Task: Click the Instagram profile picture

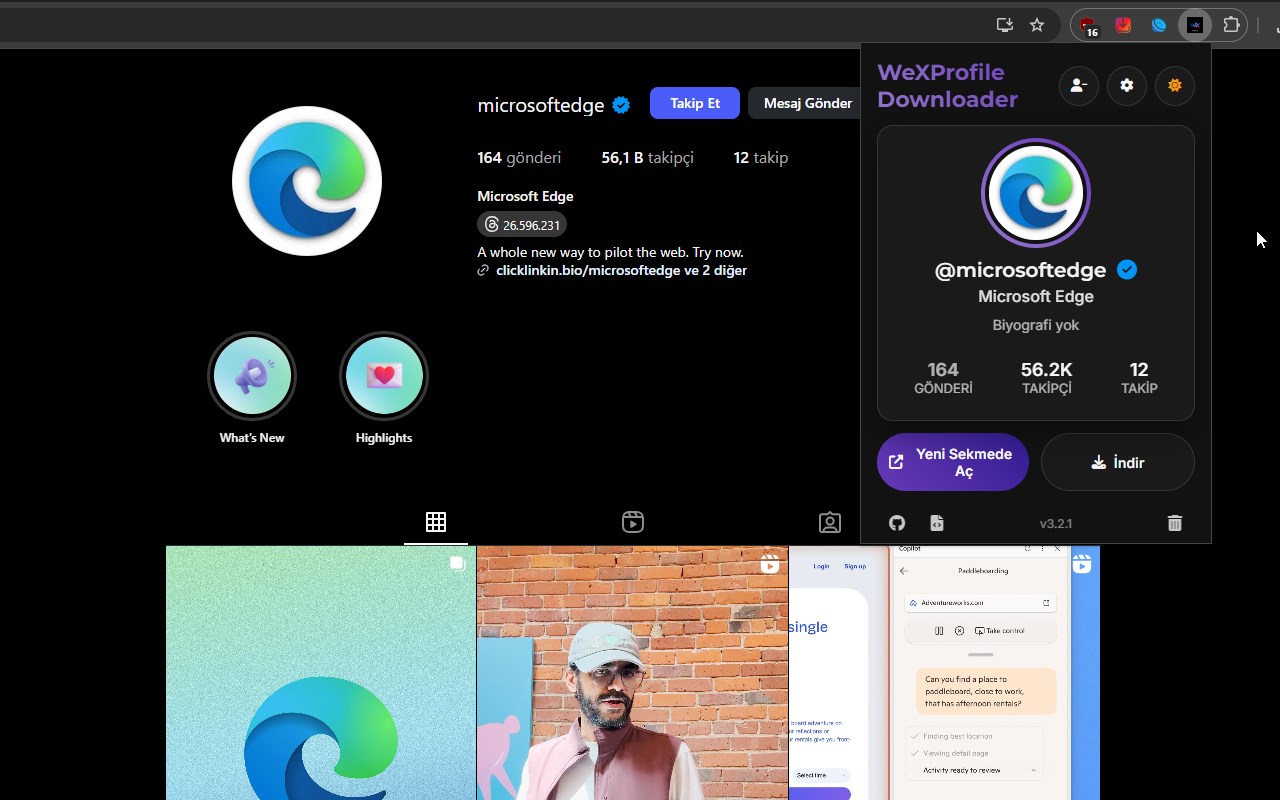Action: (x=307, y=181)
